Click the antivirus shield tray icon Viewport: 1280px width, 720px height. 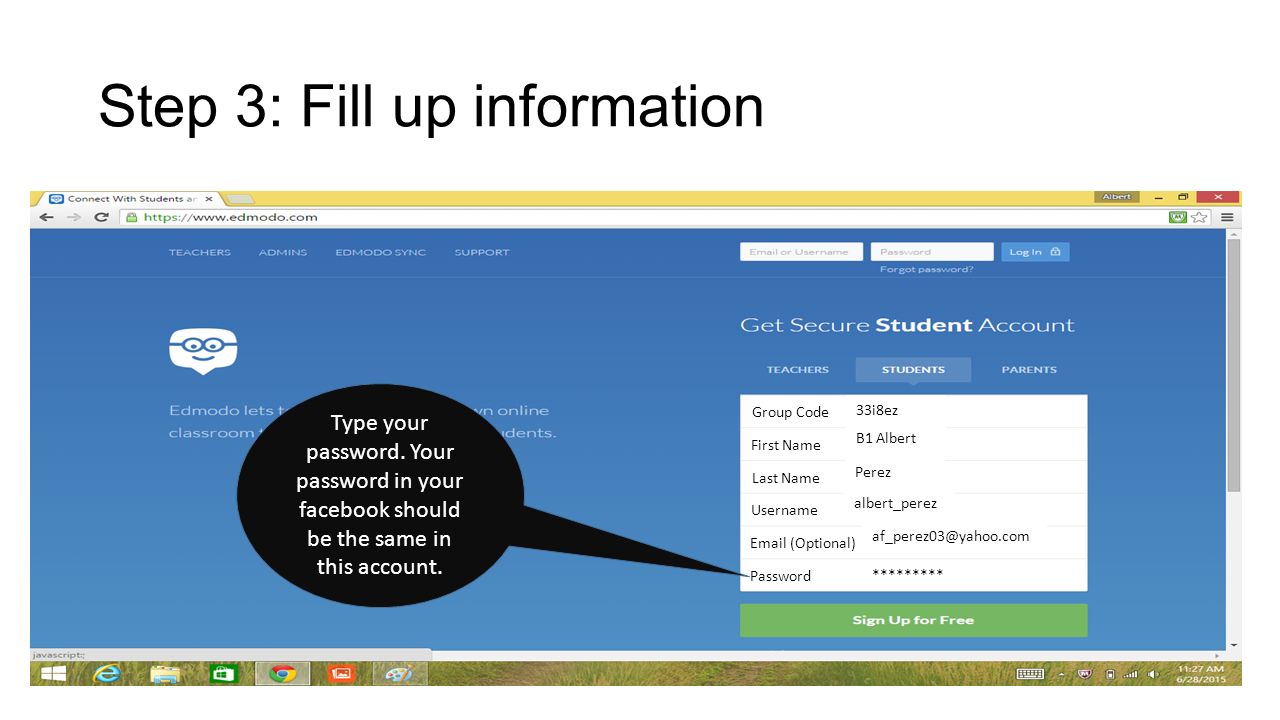pyautogui.click(x=1085, y=674)
